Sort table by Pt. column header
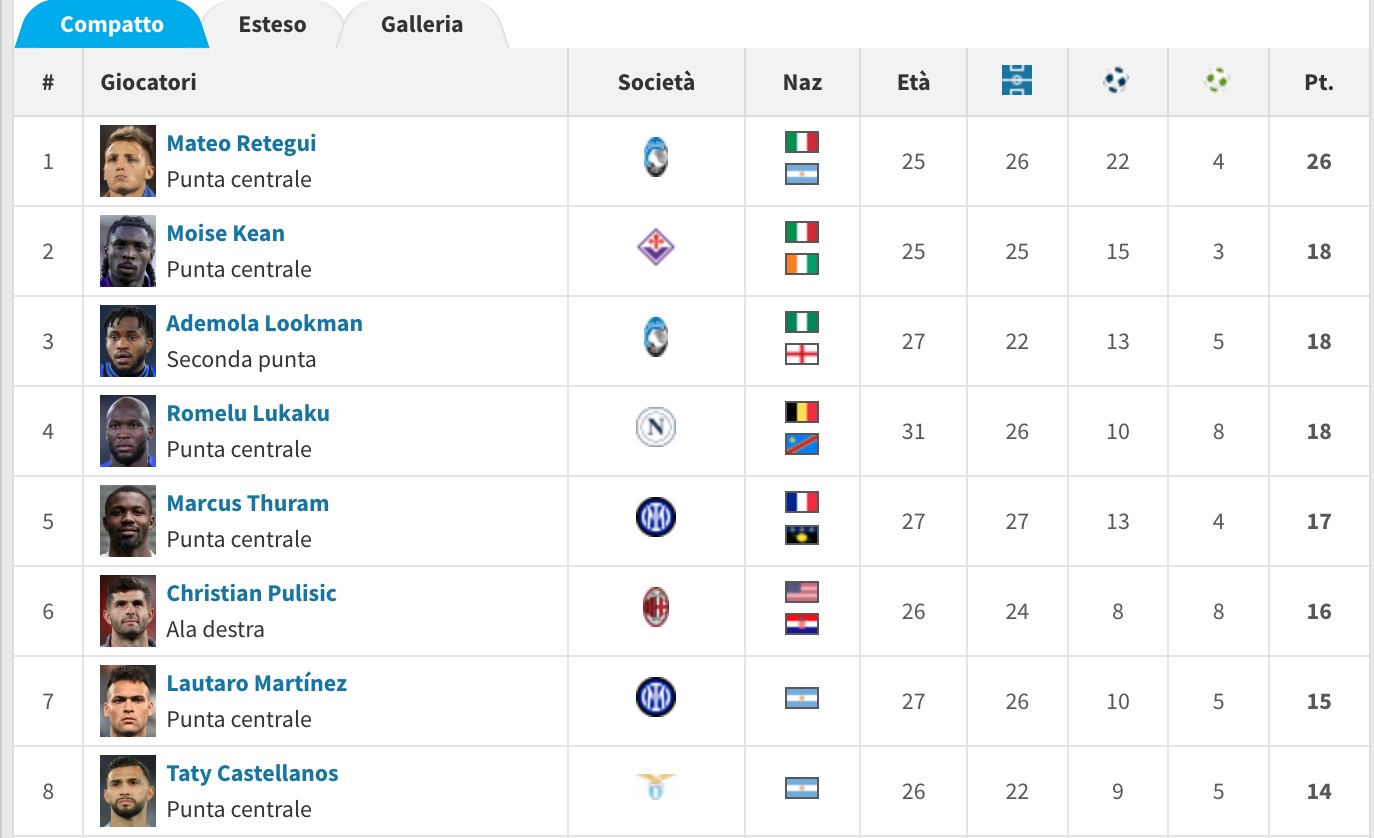Screen dimensions: 1374x838 pos(1318,83)
